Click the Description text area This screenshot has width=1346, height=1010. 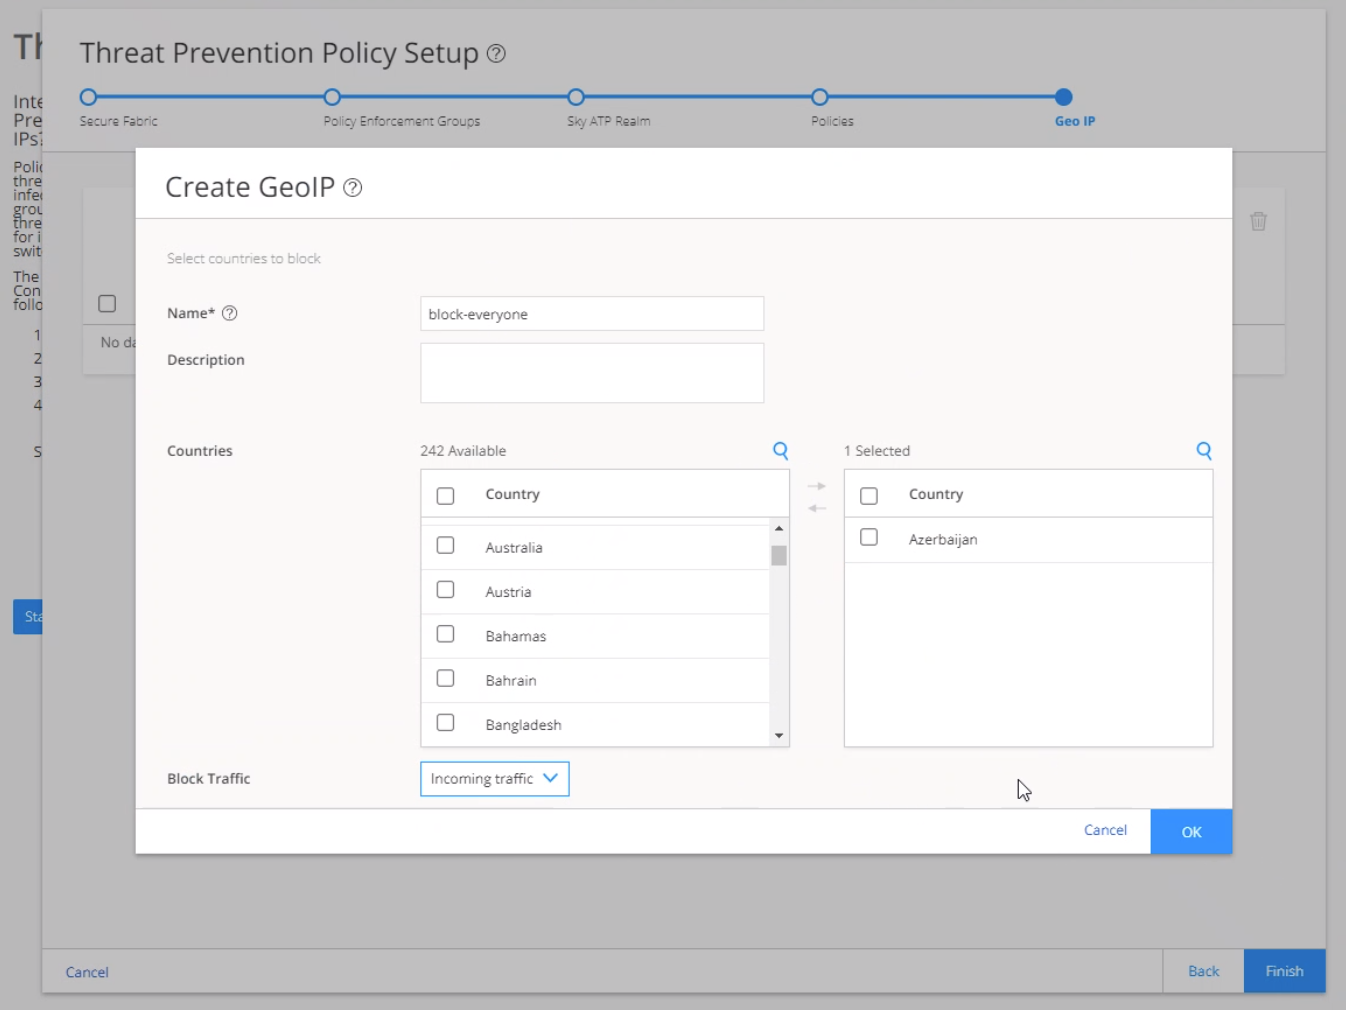[x=592, y=373]
